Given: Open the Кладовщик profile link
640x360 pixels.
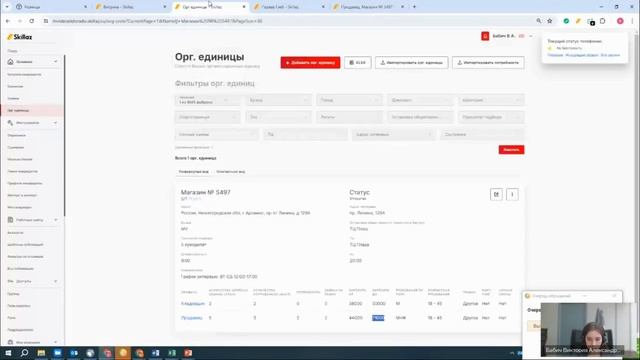Looking at the screenshot, I should point(193,304).
